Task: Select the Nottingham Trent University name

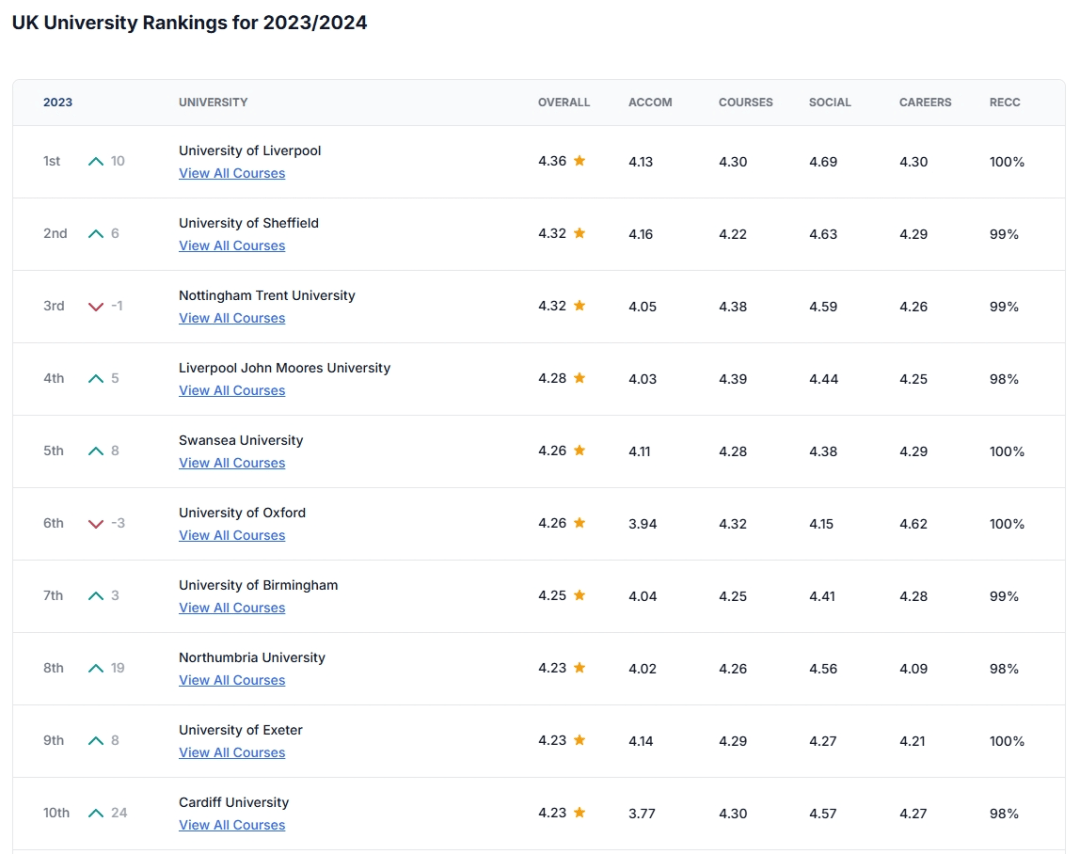Action: (x=267, y=295)
